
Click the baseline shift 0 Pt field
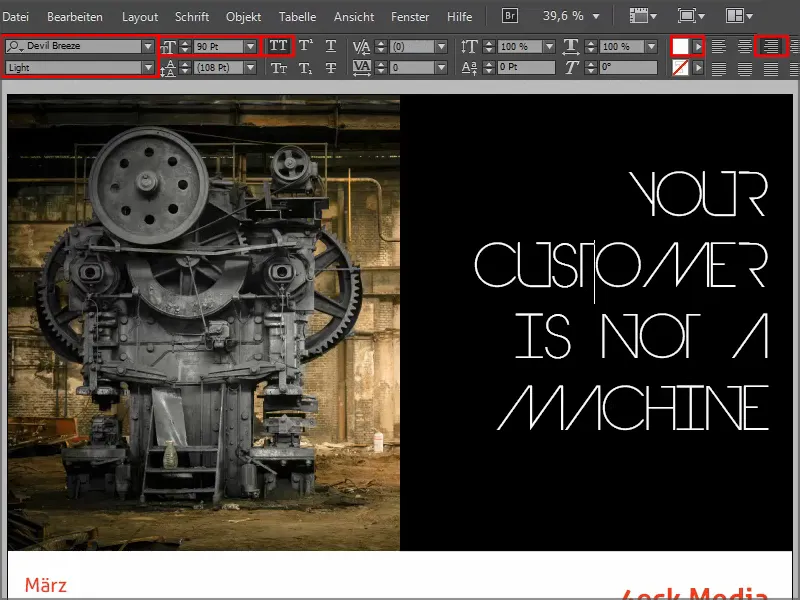pyautogui.click(x=527, y=67)
